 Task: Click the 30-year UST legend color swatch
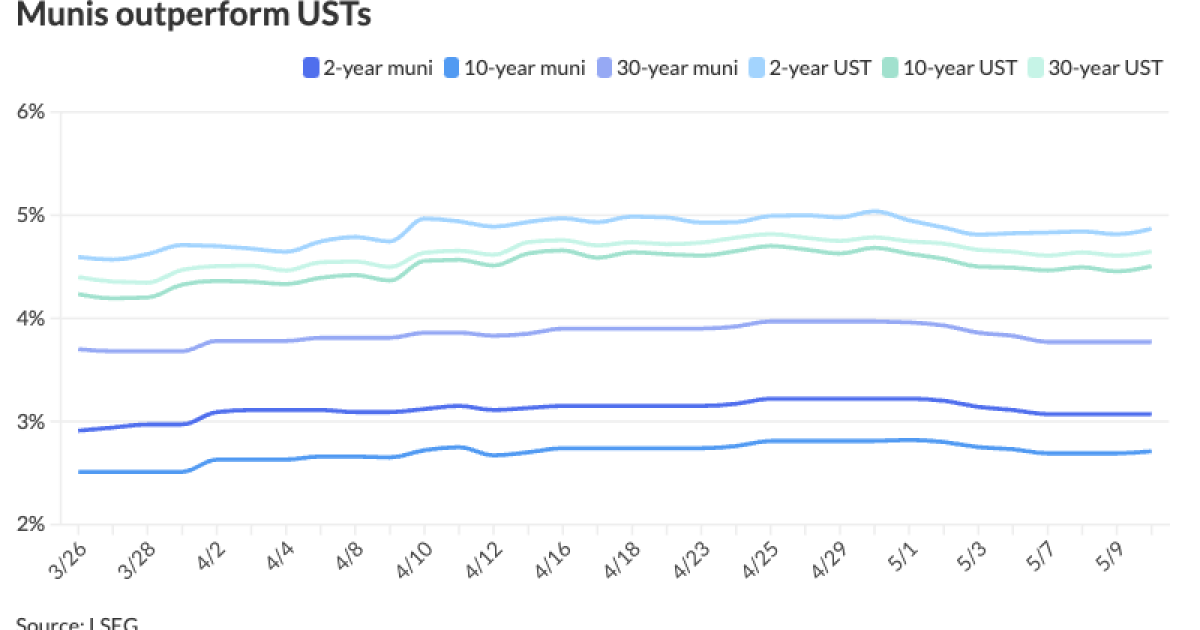tap(1035, 68)
